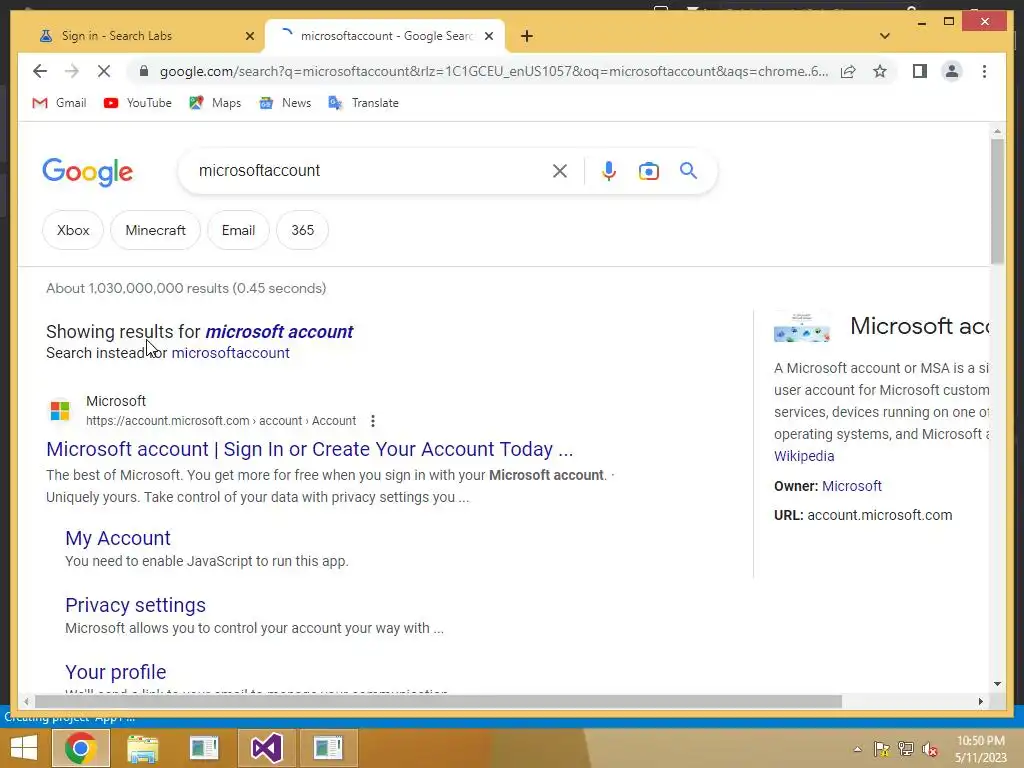Open the News bookmark
Image resolution: width=1024 pixels, height=768 pixels.
pyautogui.click(x=285, y=103)
